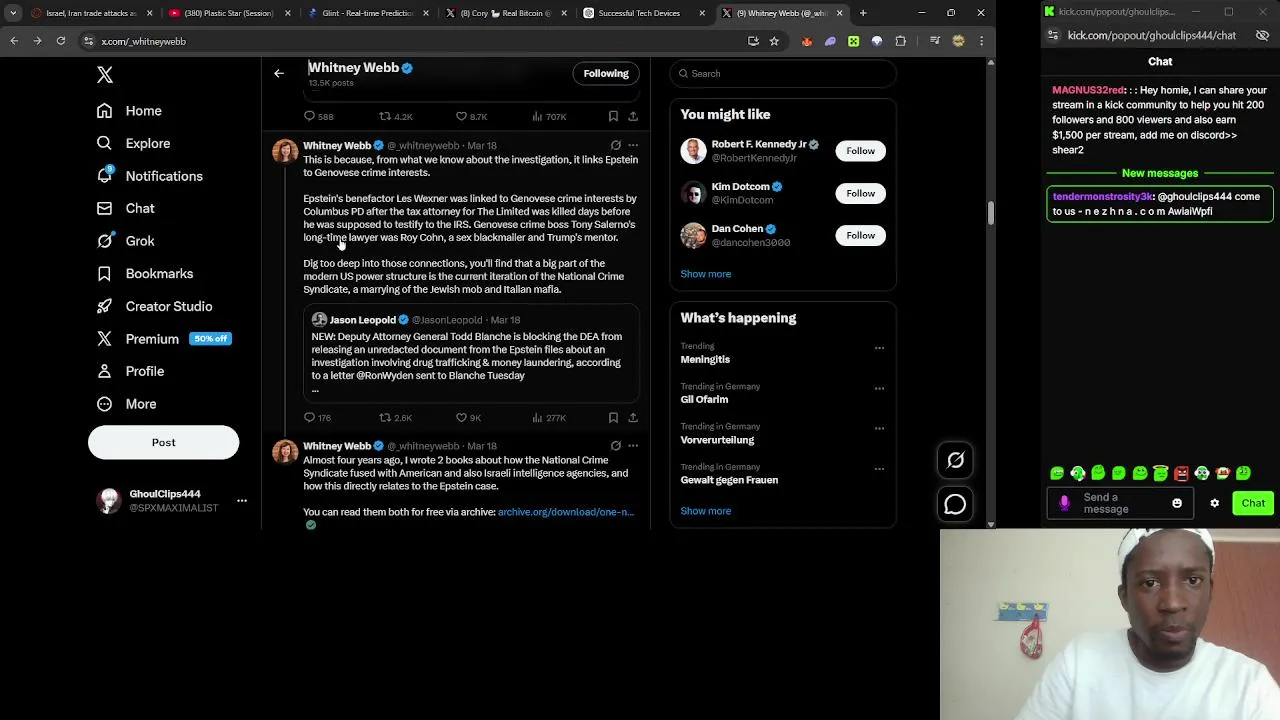The image size is (1280, 720).
Task: Open quoted Jason Leopold tweet
Action: pos(471,352)
